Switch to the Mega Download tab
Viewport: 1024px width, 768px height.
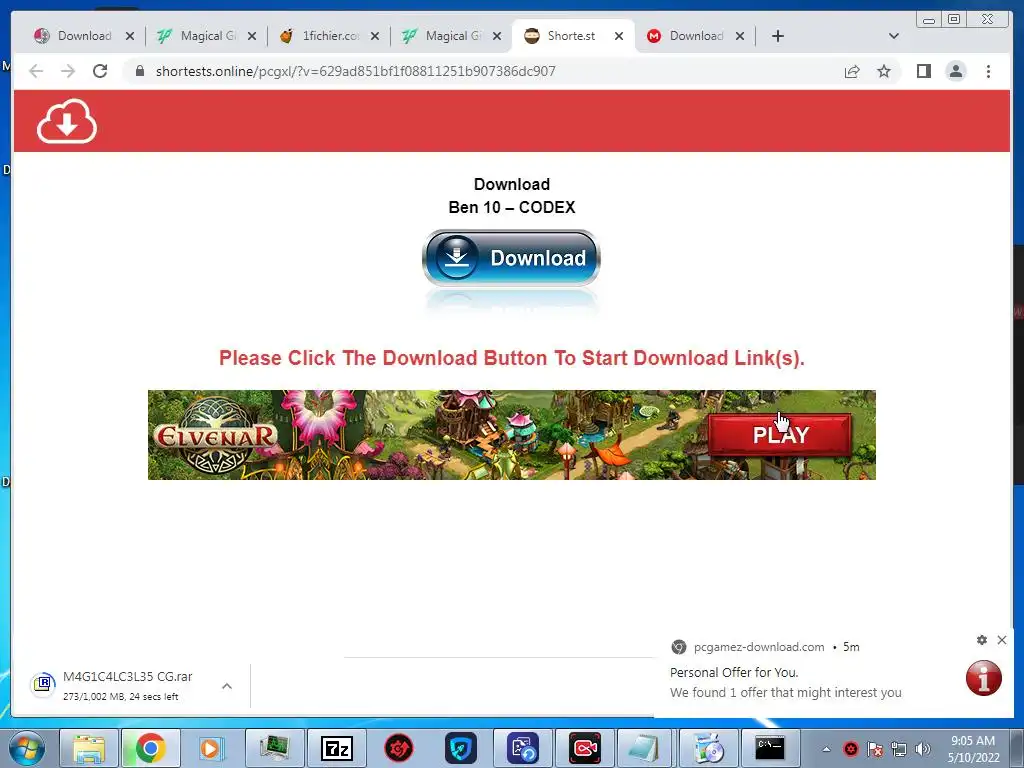point(696,36)
